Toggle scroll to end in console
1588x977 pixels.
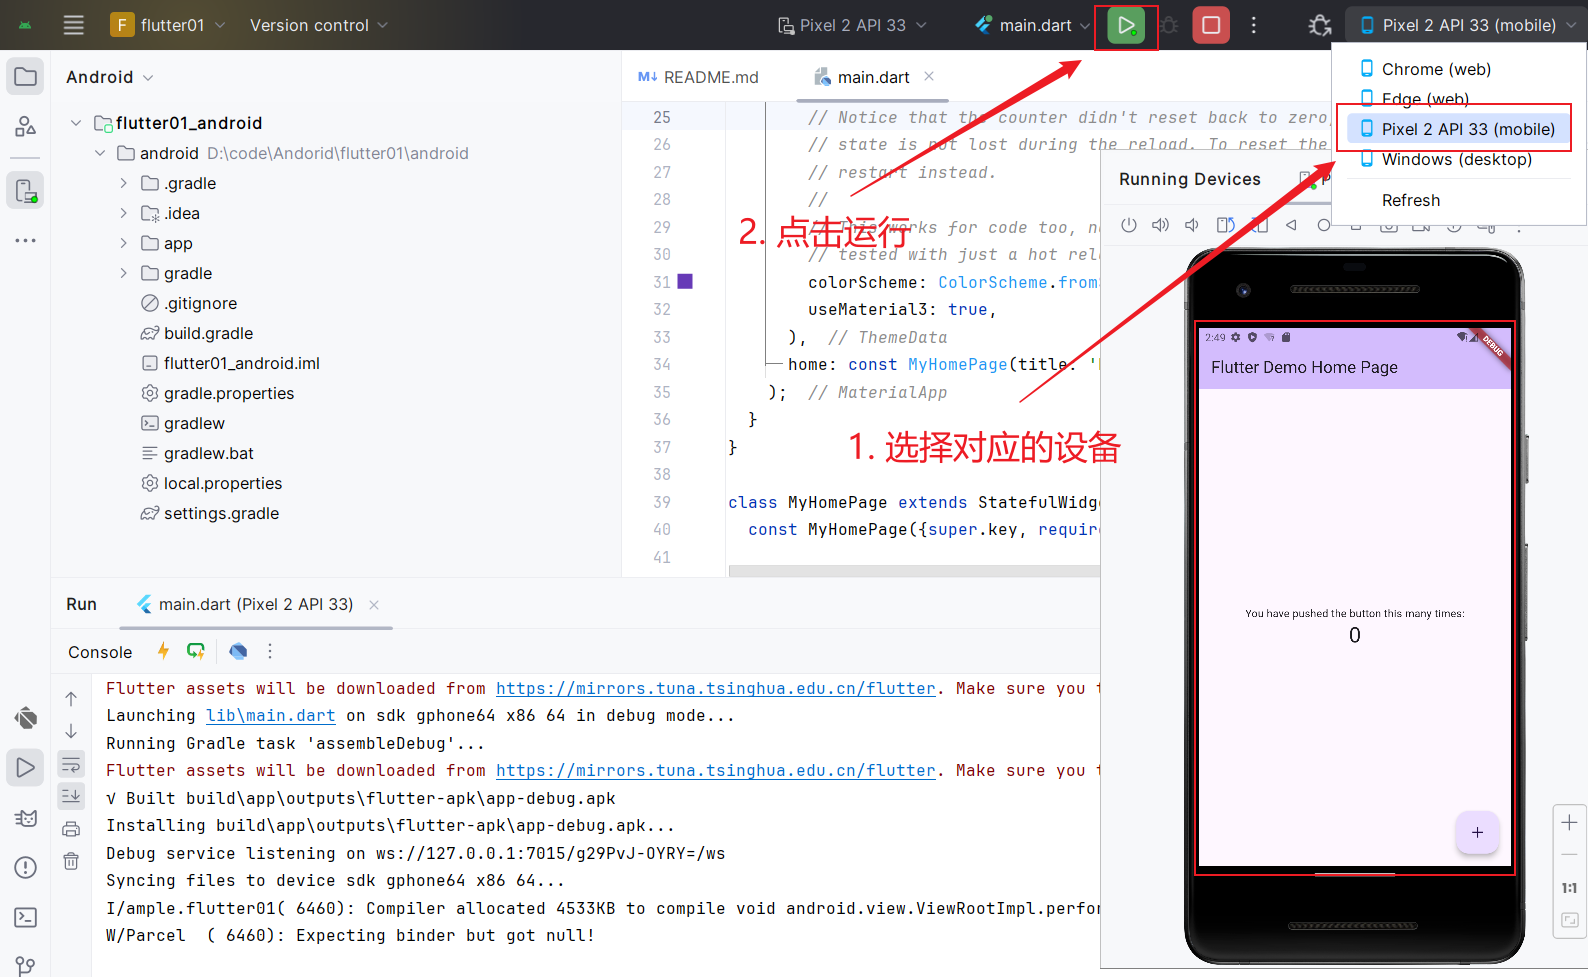click(71, 796)
